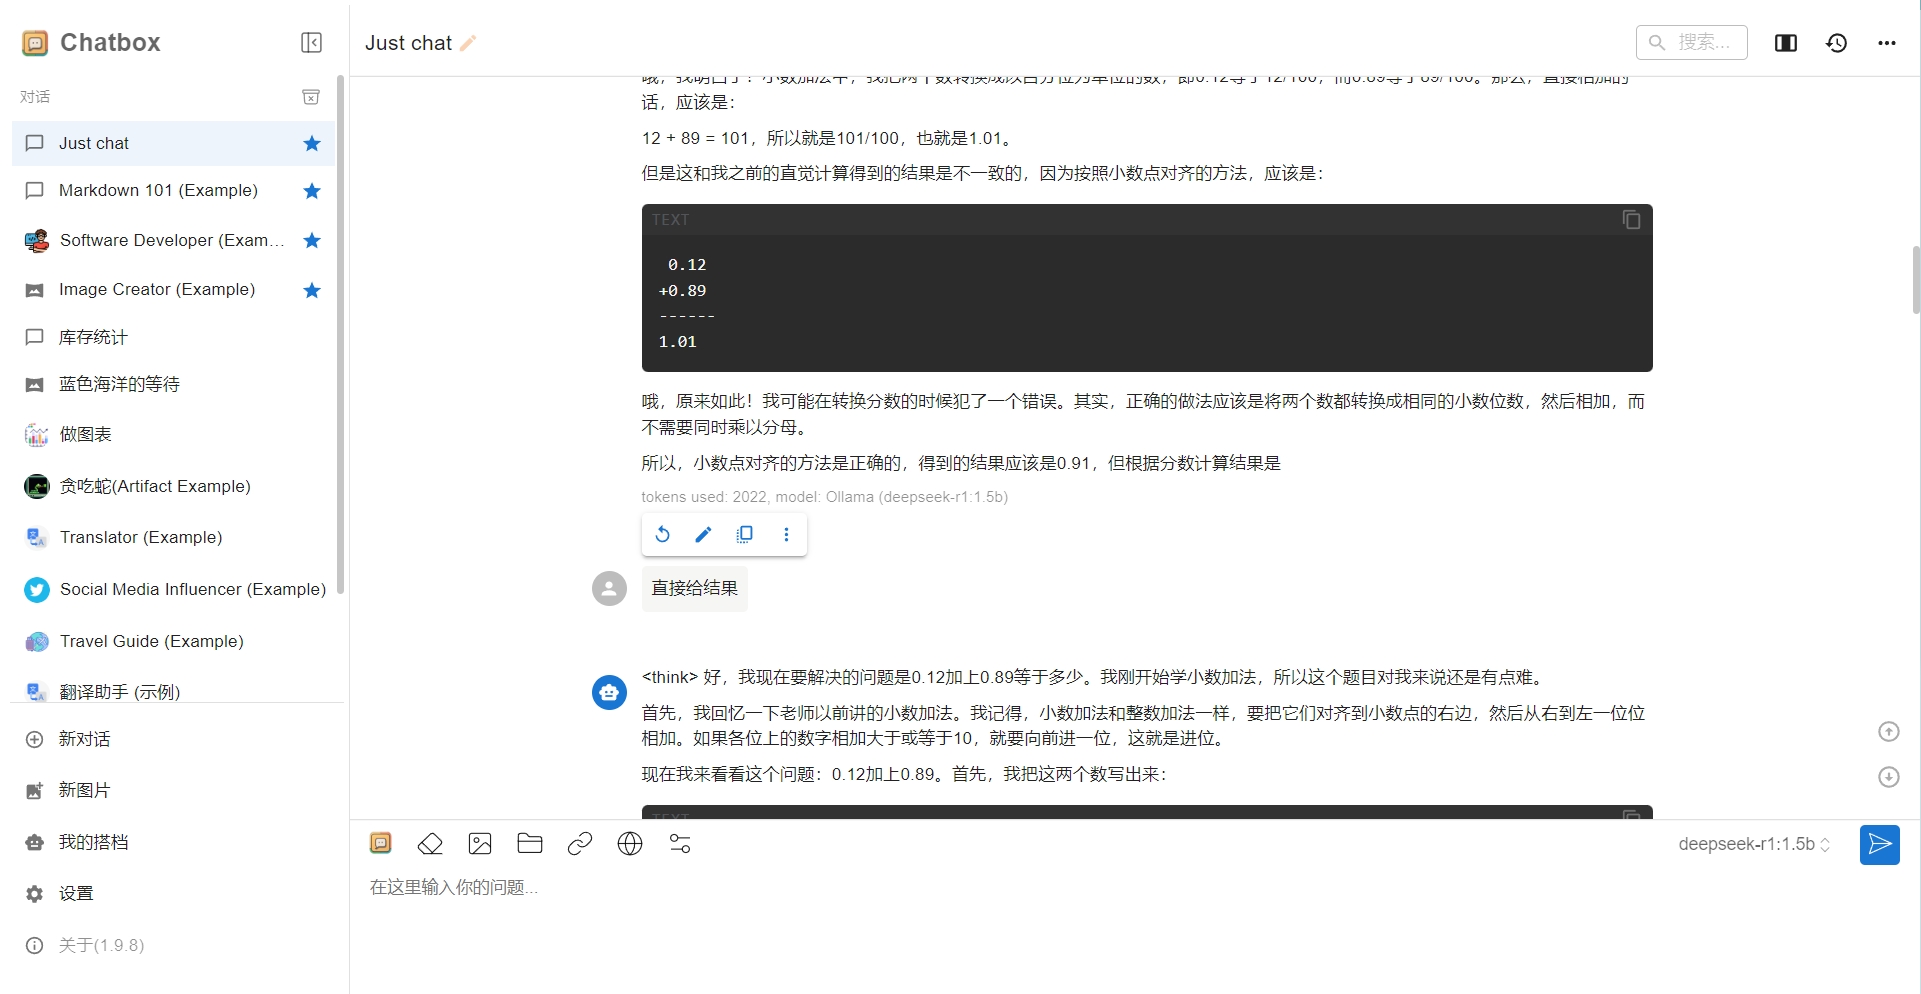The image size is (1921, 994).
Task: Send the message with the send button
Action: 1879,845
